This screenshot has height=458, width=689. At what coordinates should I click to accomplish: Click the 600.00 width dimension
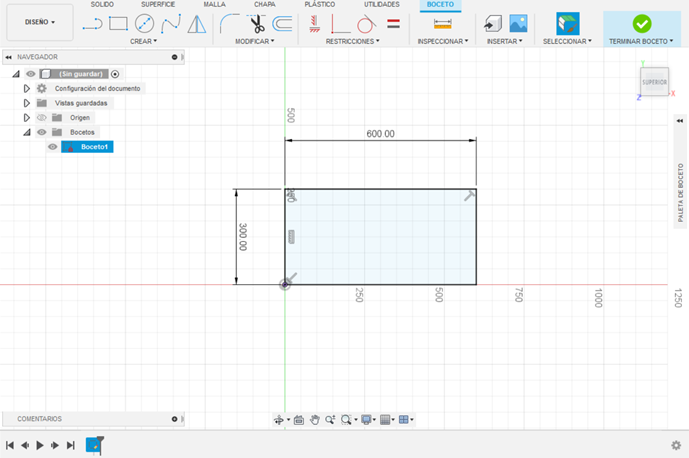pyautogui.click(x=381, y=134)
